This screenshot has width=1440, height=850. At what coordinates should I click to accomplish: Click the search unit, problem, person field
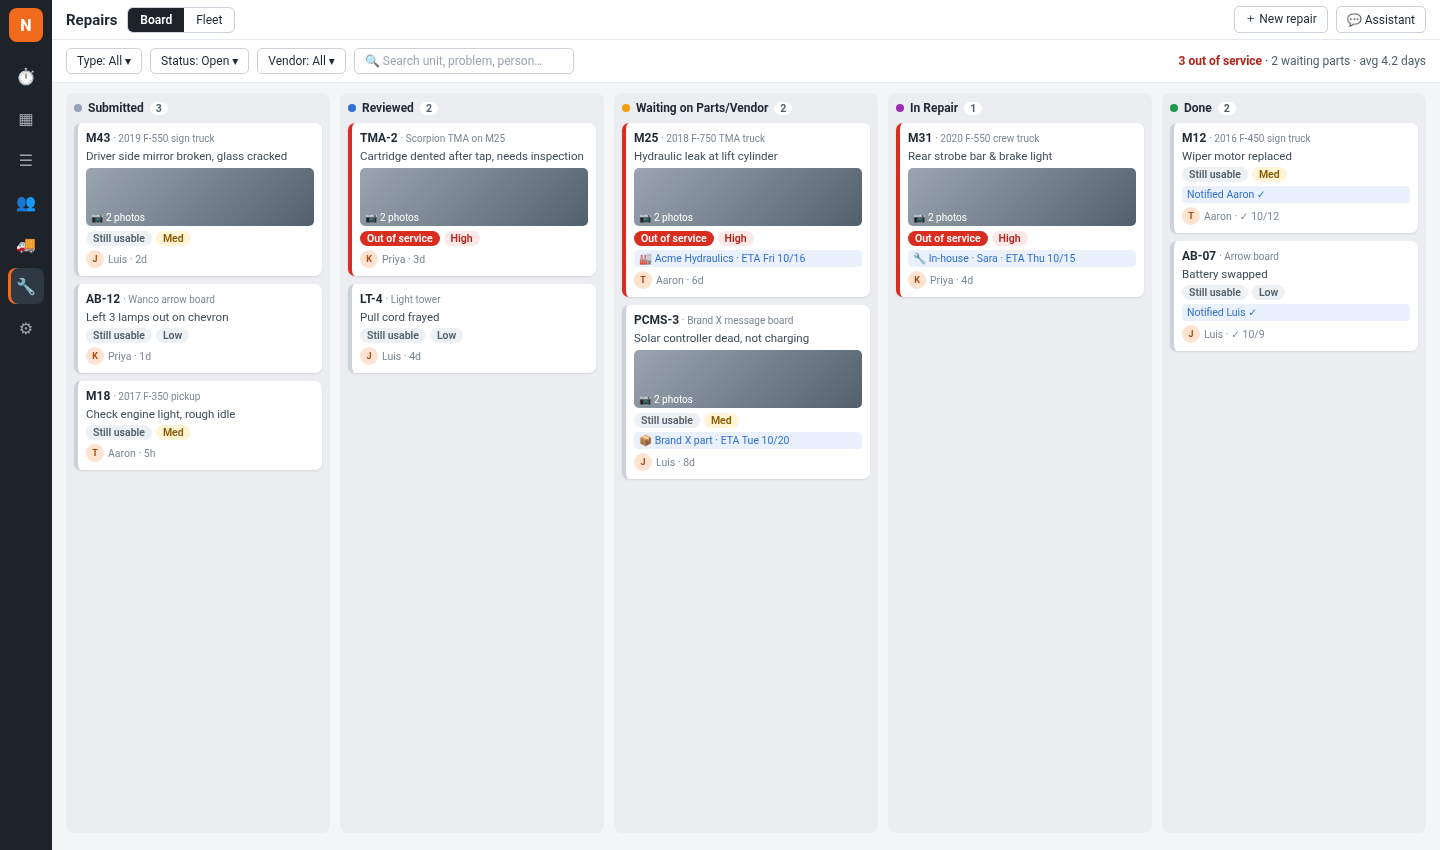click(x=464, y=61)
